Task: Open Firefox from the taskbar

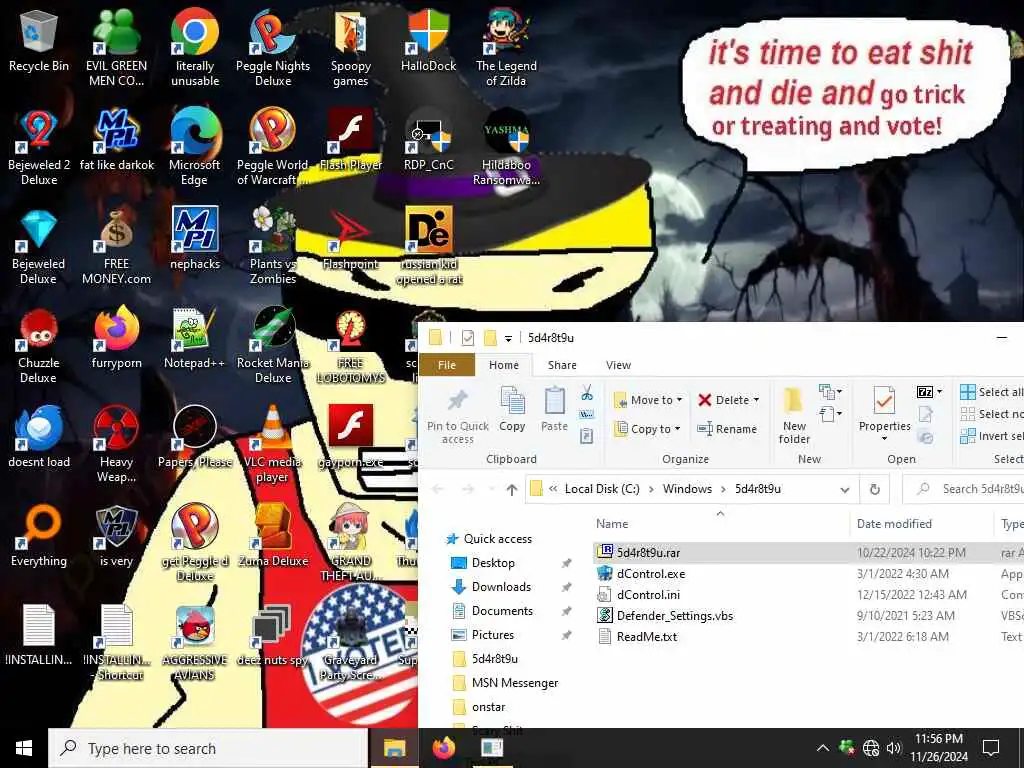Action: click(x=444, y=748)
